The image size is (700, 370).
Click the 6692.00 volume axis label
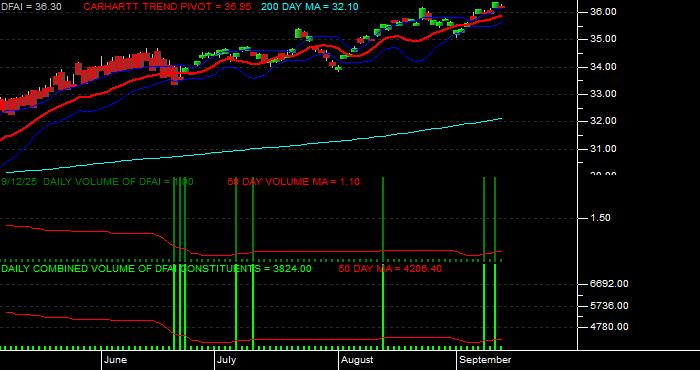pos(609,284)
